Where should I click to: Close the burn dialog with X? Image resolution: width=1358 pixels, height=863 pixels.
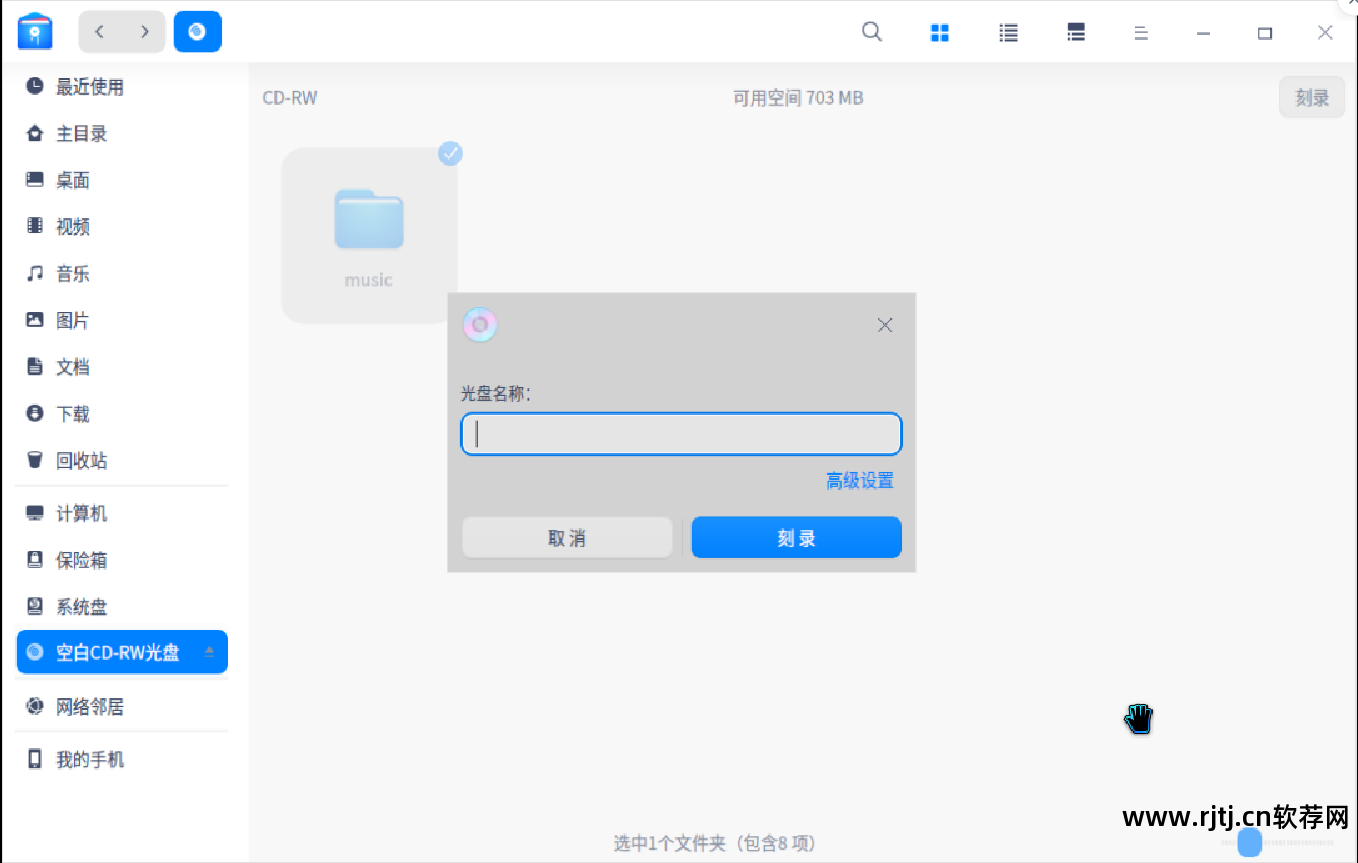click(885, 325)
